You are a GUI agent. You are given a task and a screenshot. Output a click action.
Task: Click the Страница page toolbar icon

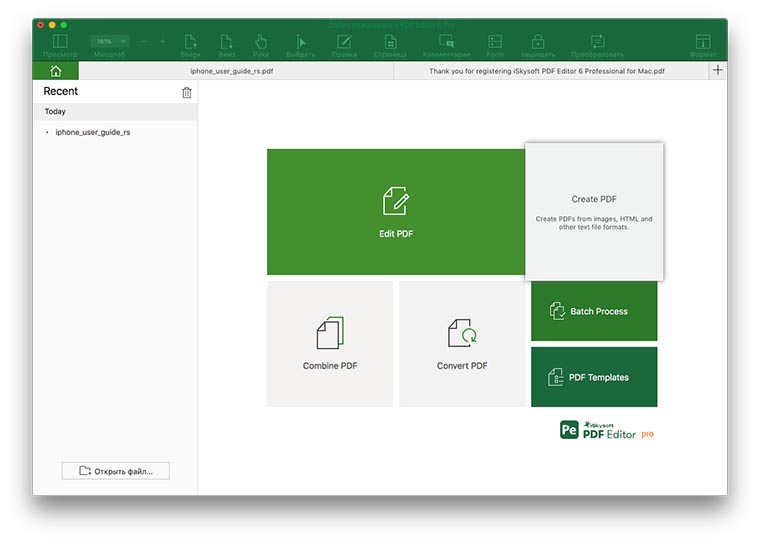click(390, 43)
